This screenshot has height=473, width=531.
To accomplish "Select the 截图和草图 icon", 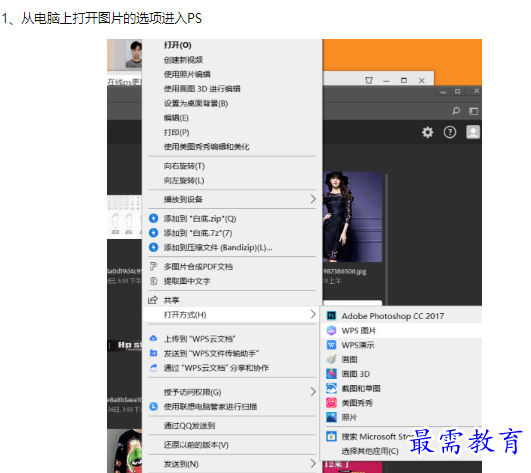I will click(331, 388).
